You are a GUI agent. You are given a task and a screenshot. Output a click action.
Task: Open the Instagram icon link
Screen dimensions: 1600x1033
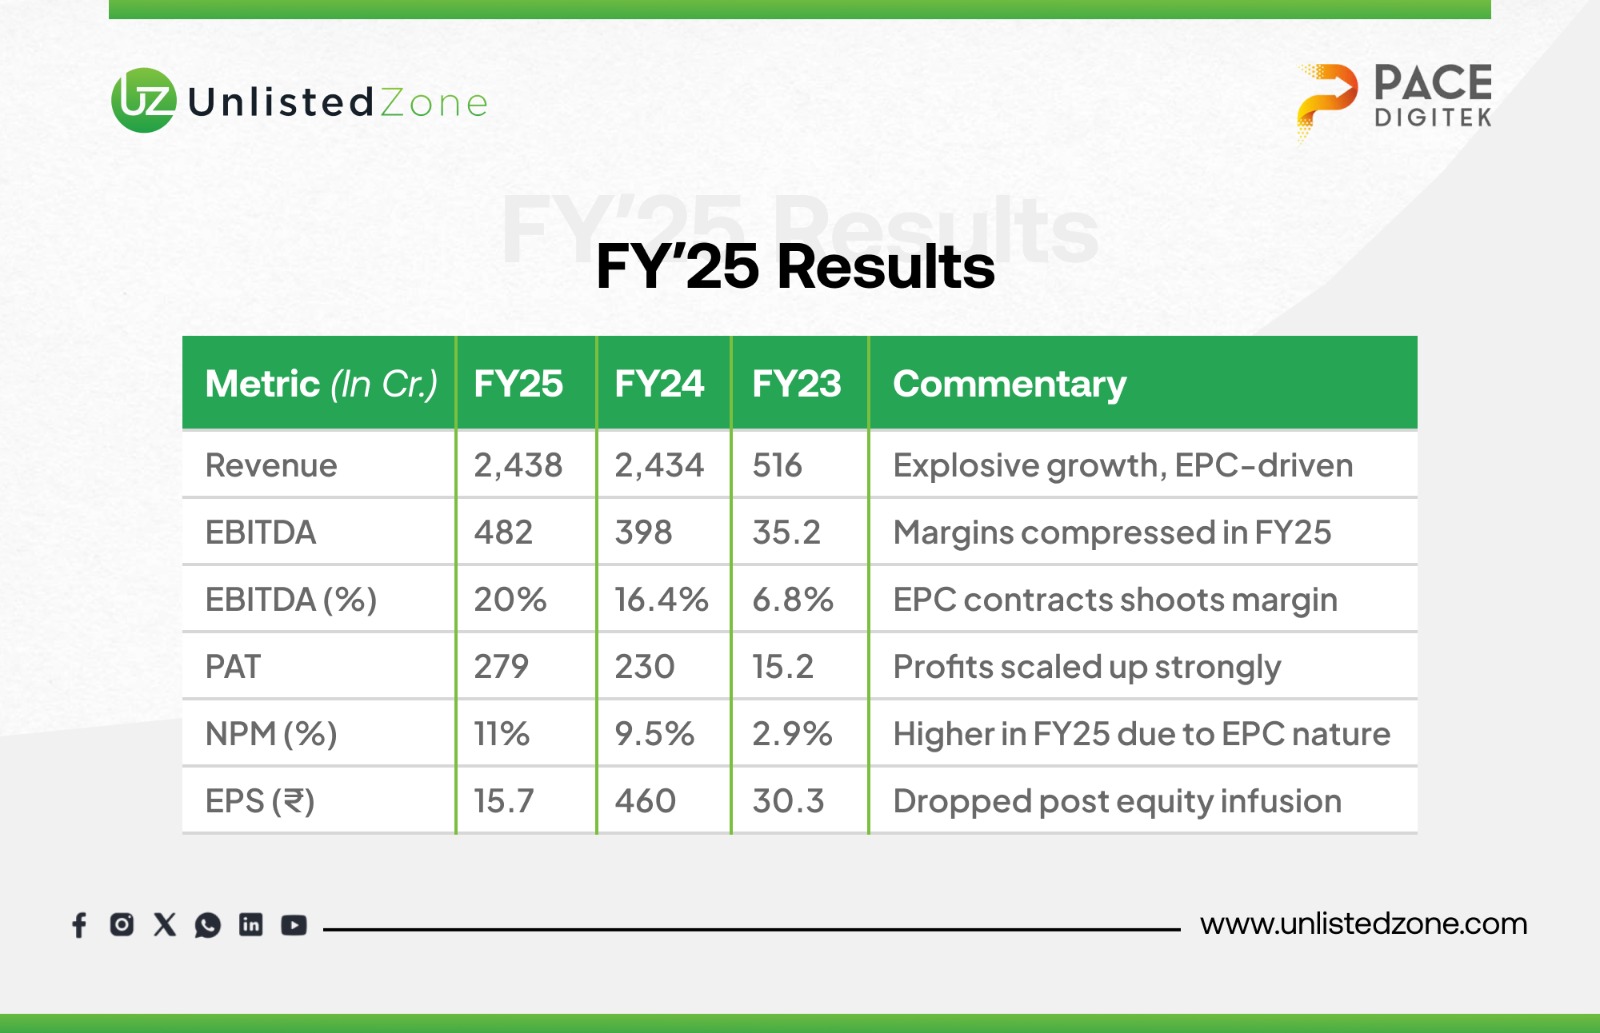(x=122, y=925)
